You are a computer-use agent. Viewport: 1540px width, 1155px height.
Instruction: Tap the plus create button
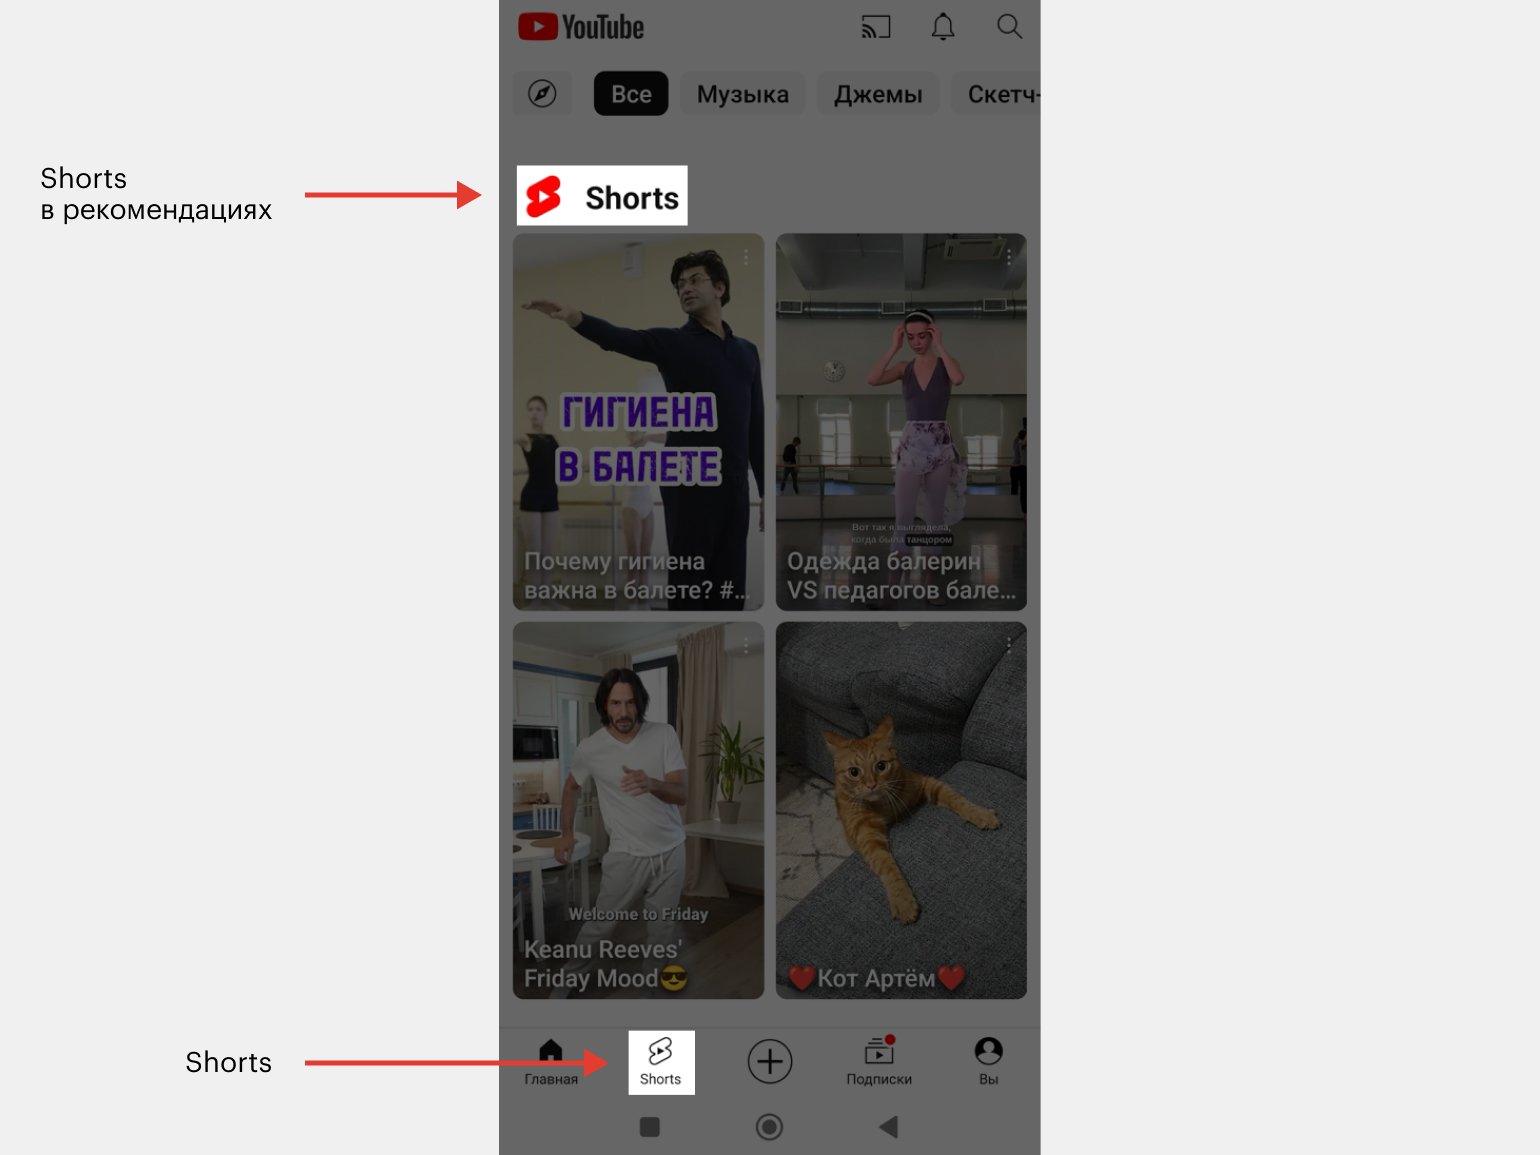pos(770,1061)
